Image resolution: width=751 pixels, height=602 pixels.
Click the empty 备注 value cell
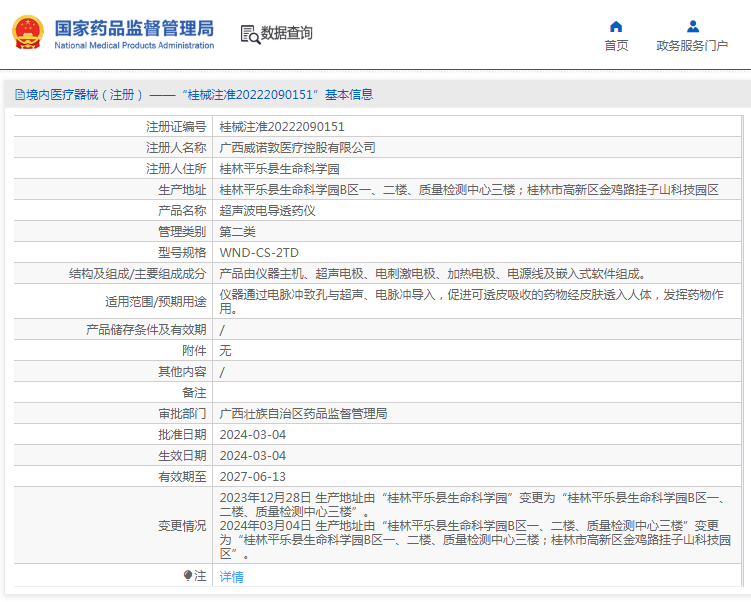point(477,393)
